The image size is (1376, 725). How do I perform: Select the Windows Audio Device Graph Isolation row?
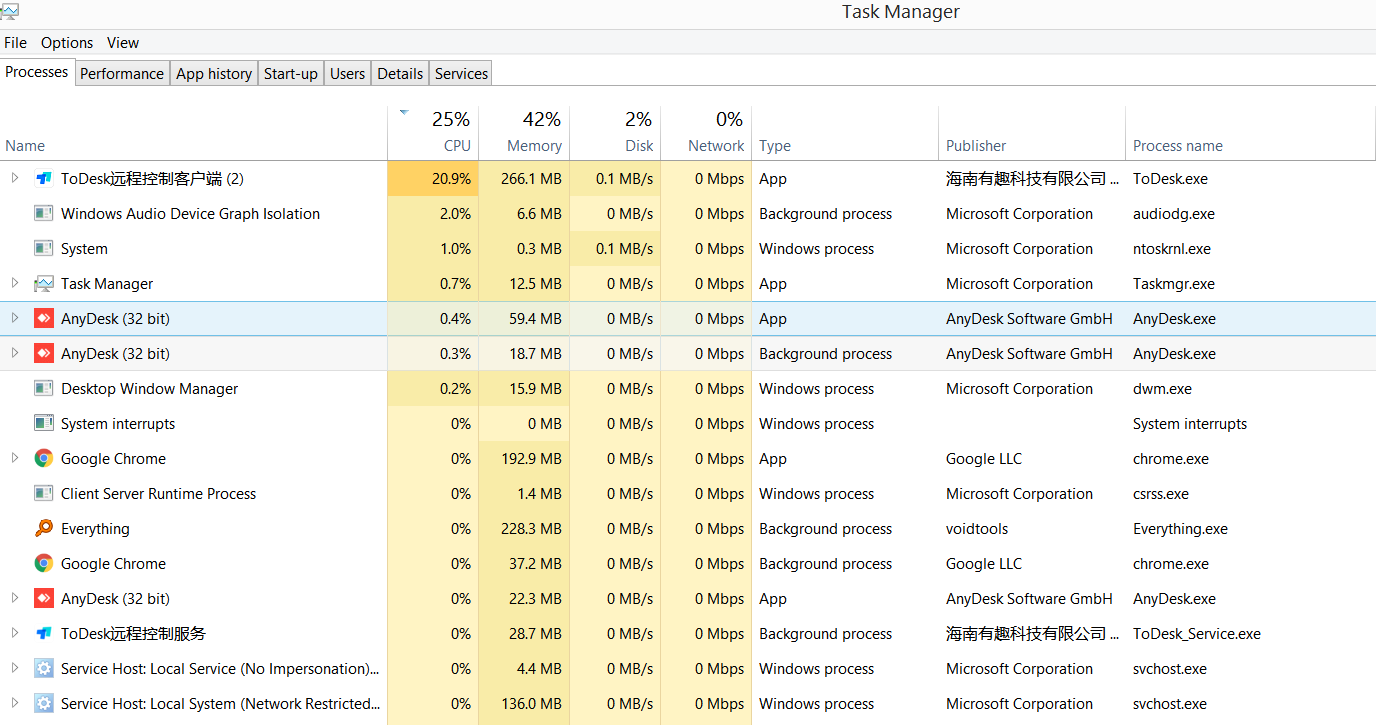tap(688, 214)
